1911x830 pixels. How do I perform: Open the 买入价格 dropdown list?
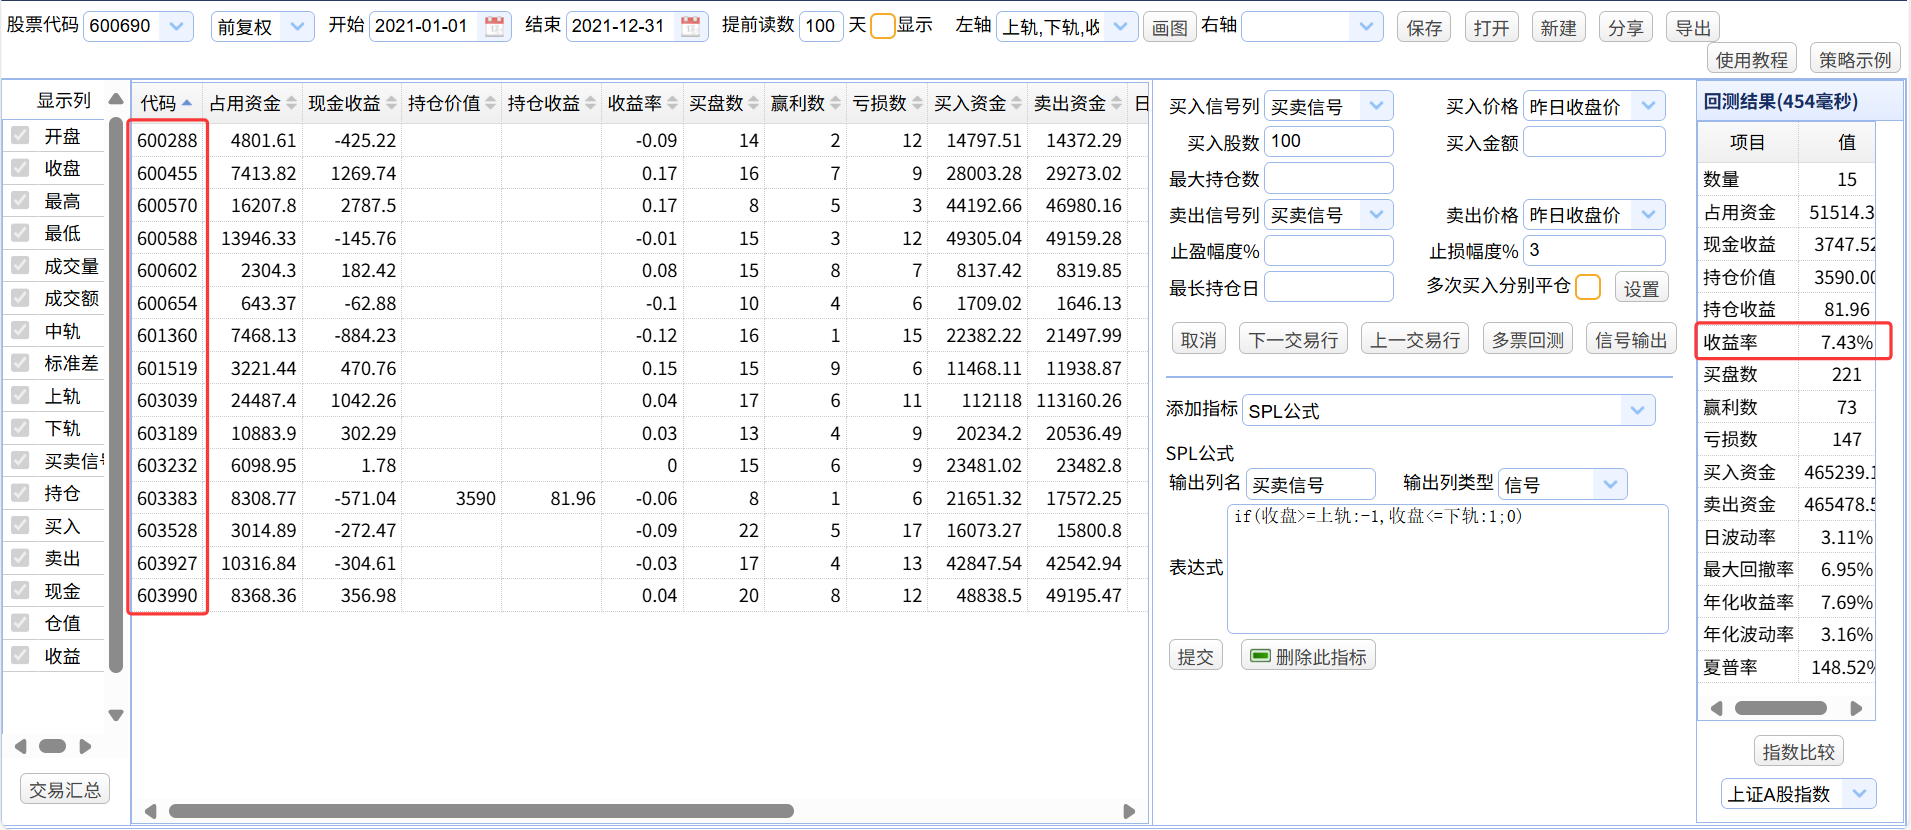pyautogui.click(x=1648, y=105)
